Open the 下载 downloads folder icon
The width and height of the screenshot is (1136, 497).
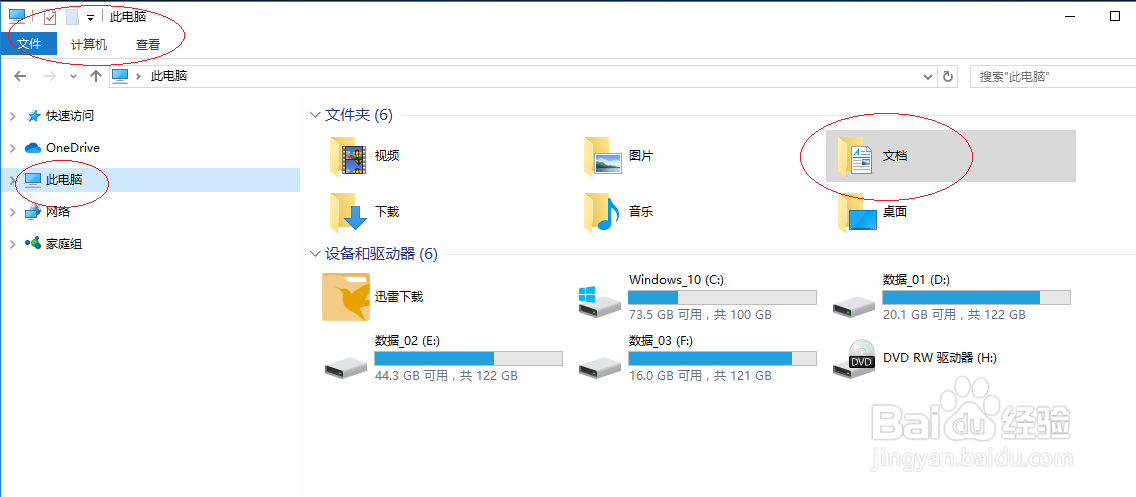click(347, 212)
